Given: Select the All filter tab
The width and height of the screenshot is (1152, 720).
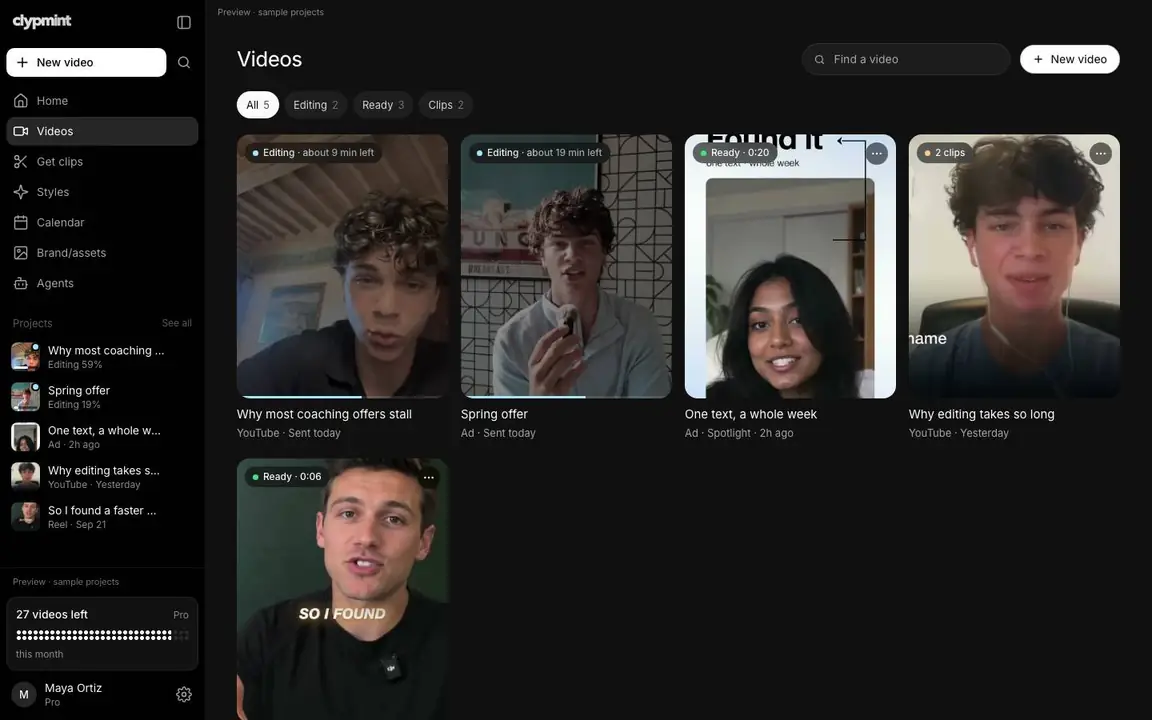Looking at the screenshot, I should (x=257, y=105).
